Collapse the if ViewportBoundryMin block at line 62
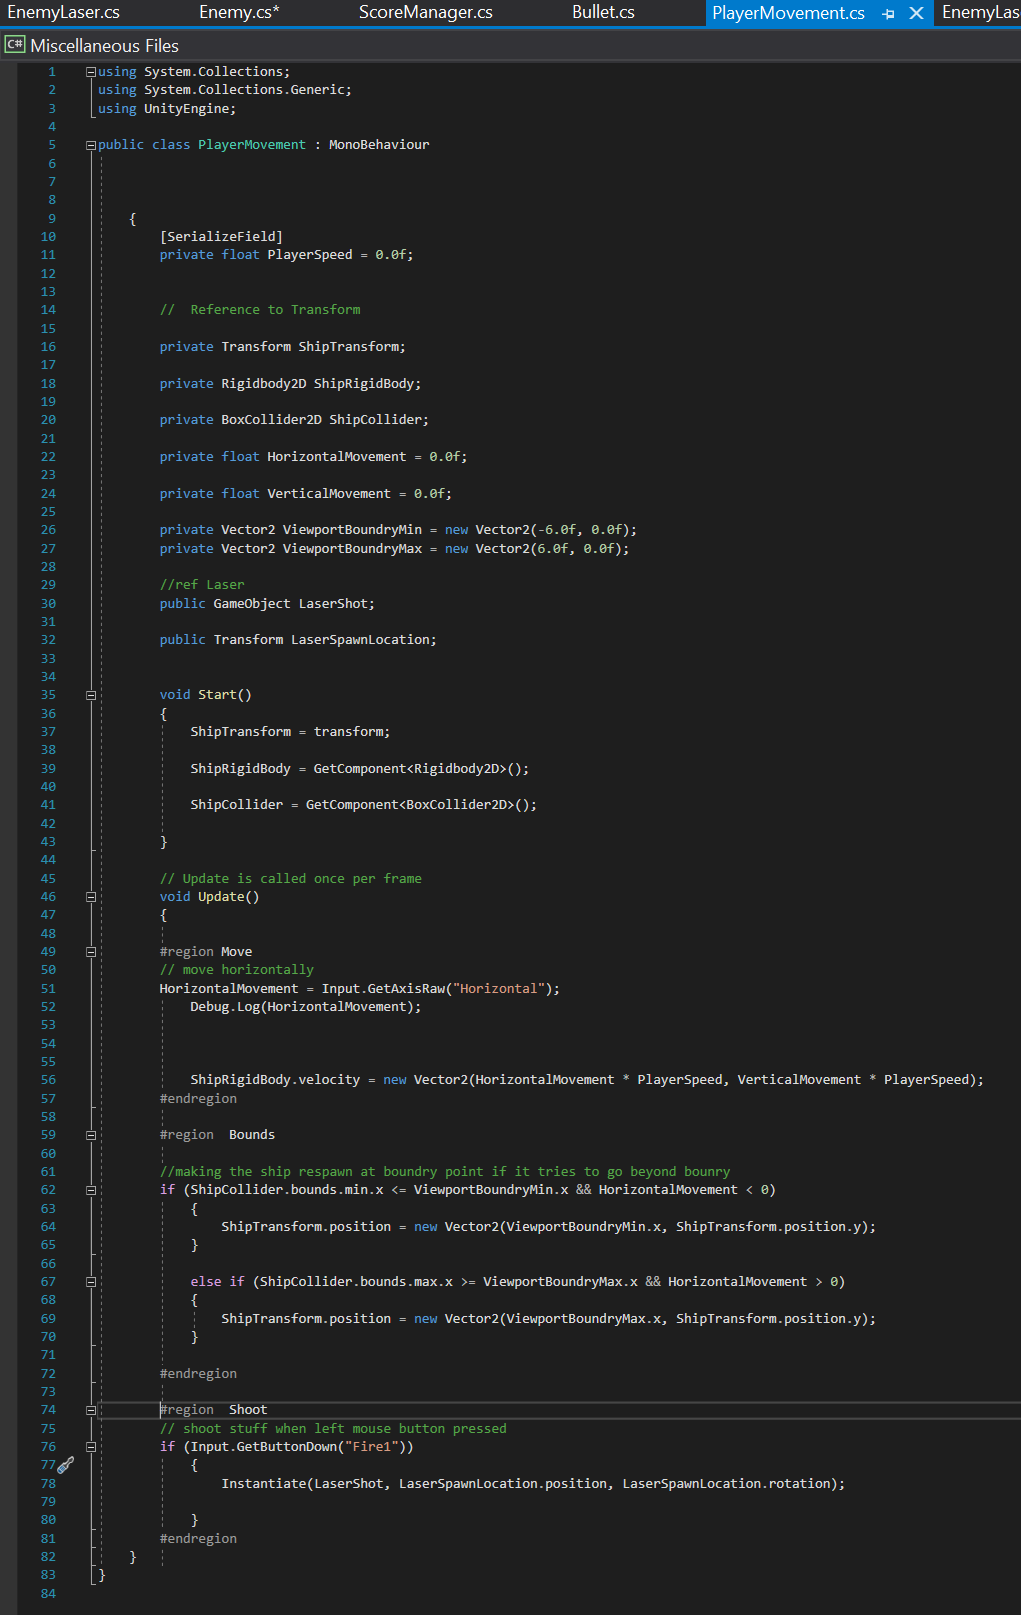1021x1615 pixels. pos(91,1190)
